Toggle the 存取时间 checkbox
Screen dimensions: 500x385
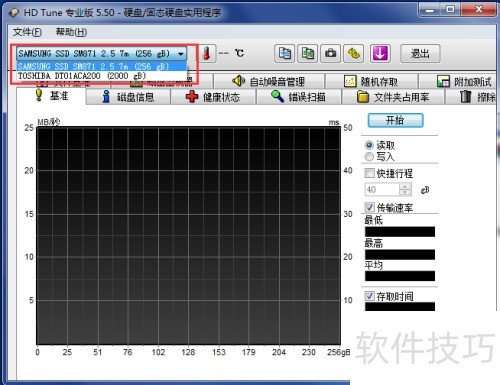(369, 296)
